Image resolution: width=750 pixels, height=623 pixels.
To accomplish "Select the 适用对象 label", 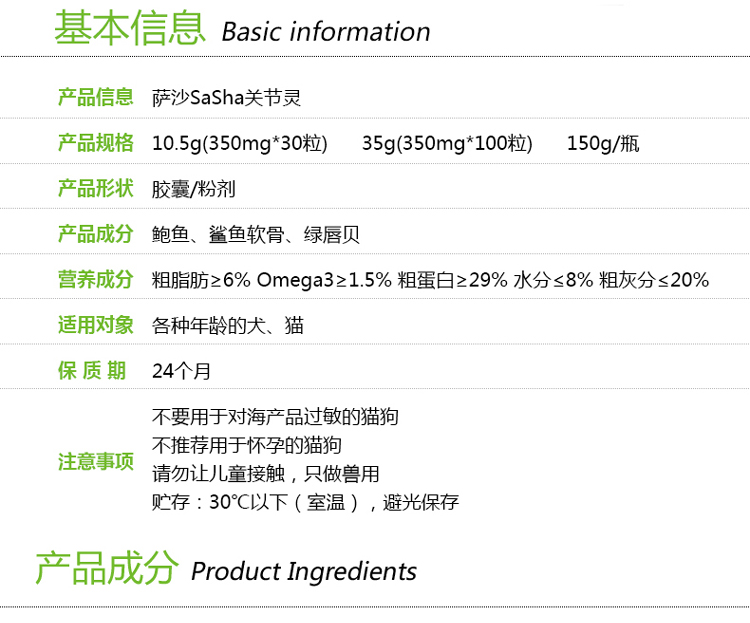I will tap(96, 324).
